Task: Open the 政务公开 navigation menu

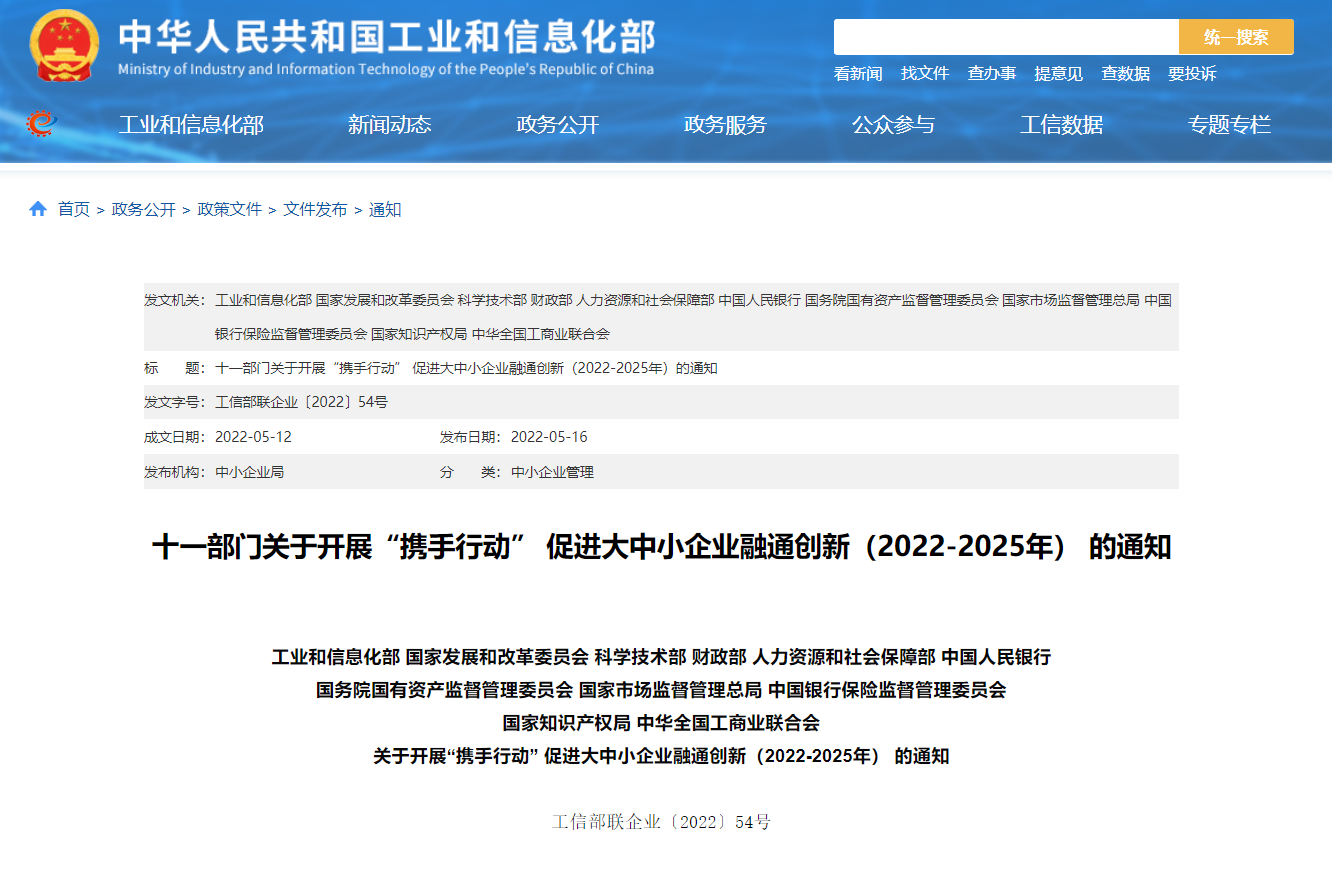Action: [x=557, y=125]
